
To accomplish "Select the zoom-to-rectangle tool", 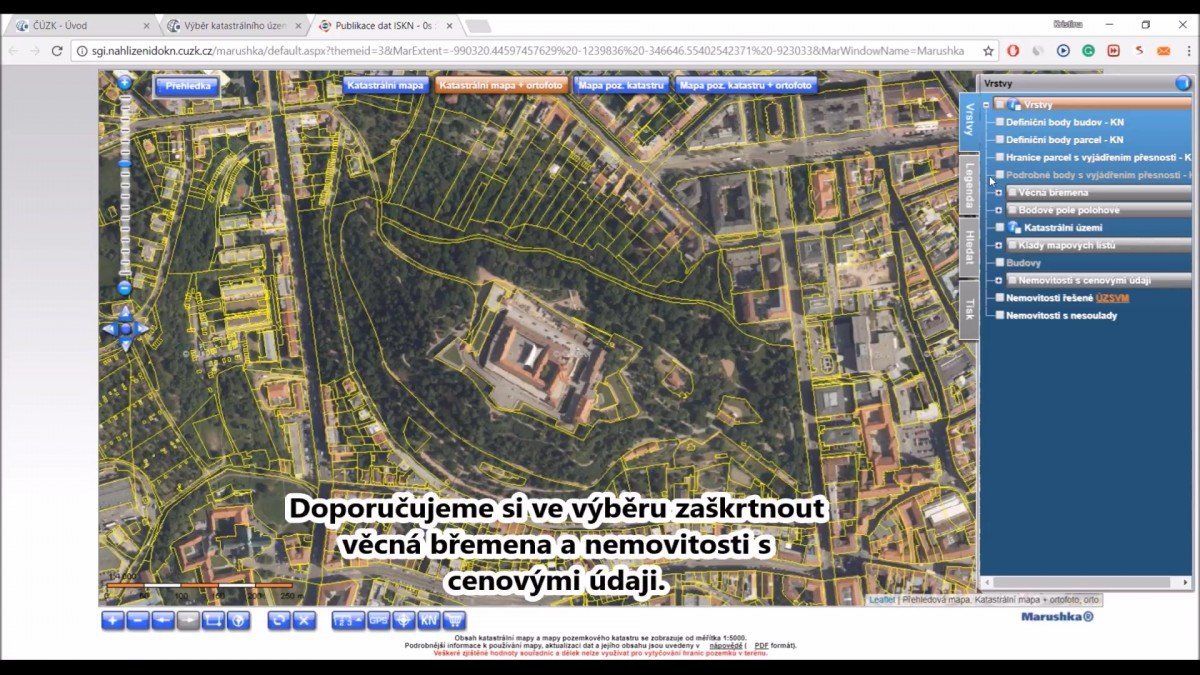I will 213,620.
